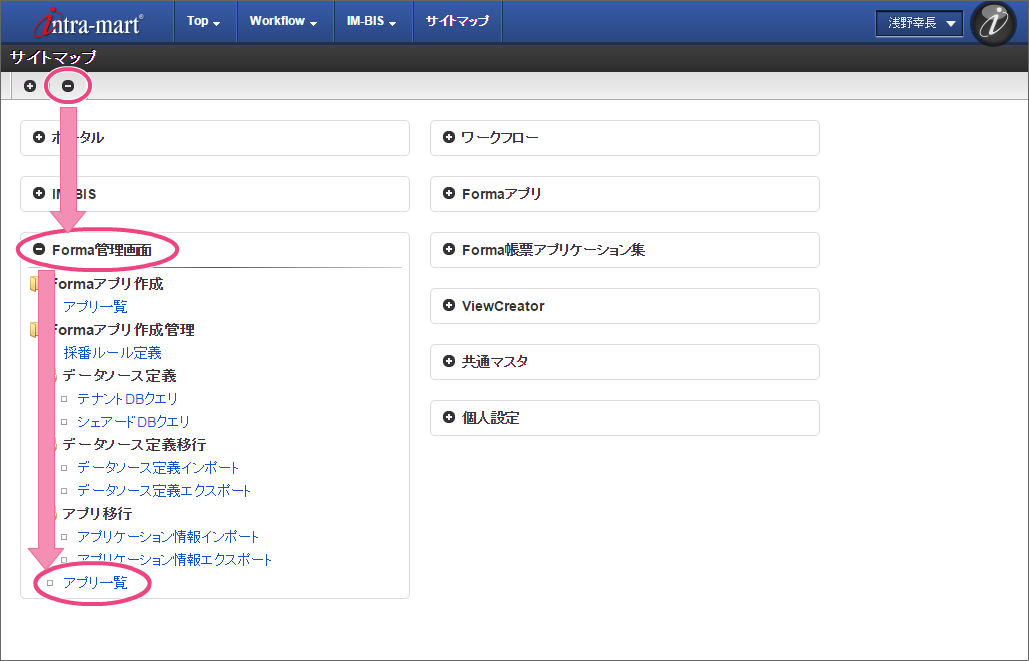The height and width of the screenshot is (661, 1029).
Task: Go to サイトマップ in the navigation bar
Action: [457, 21]
